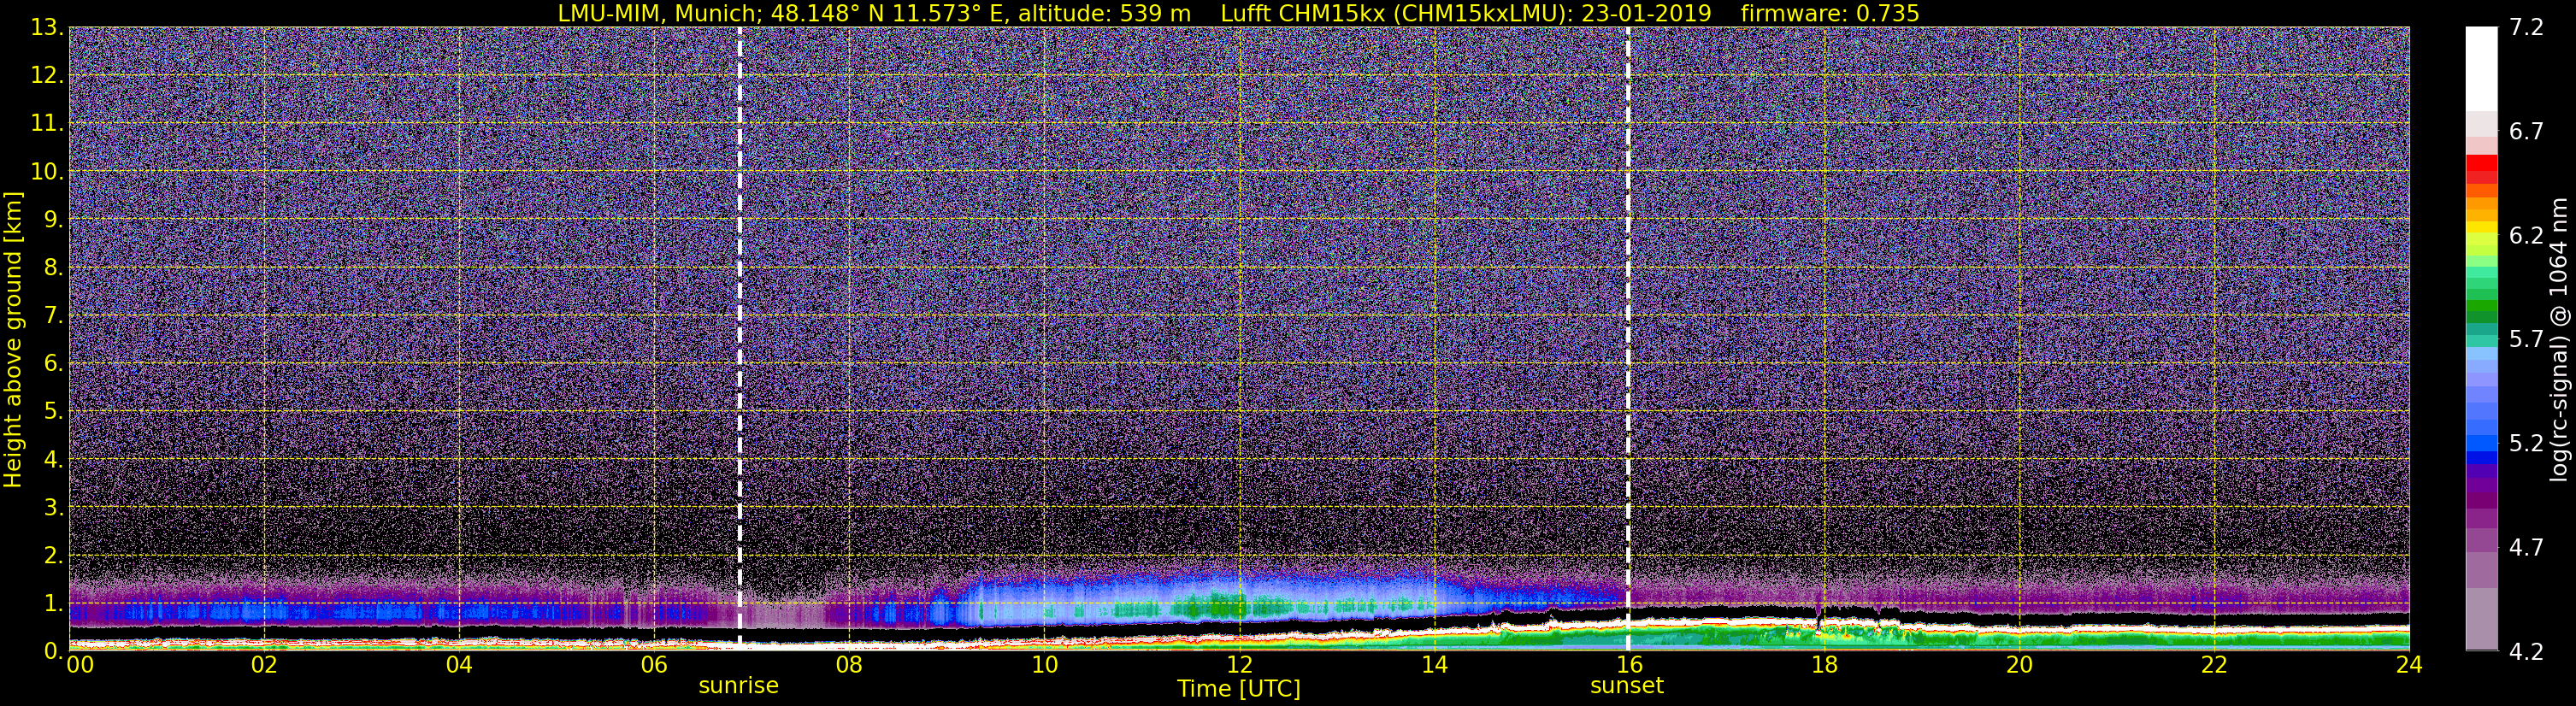Click the firmware: 0.735 text in title

1830,13
